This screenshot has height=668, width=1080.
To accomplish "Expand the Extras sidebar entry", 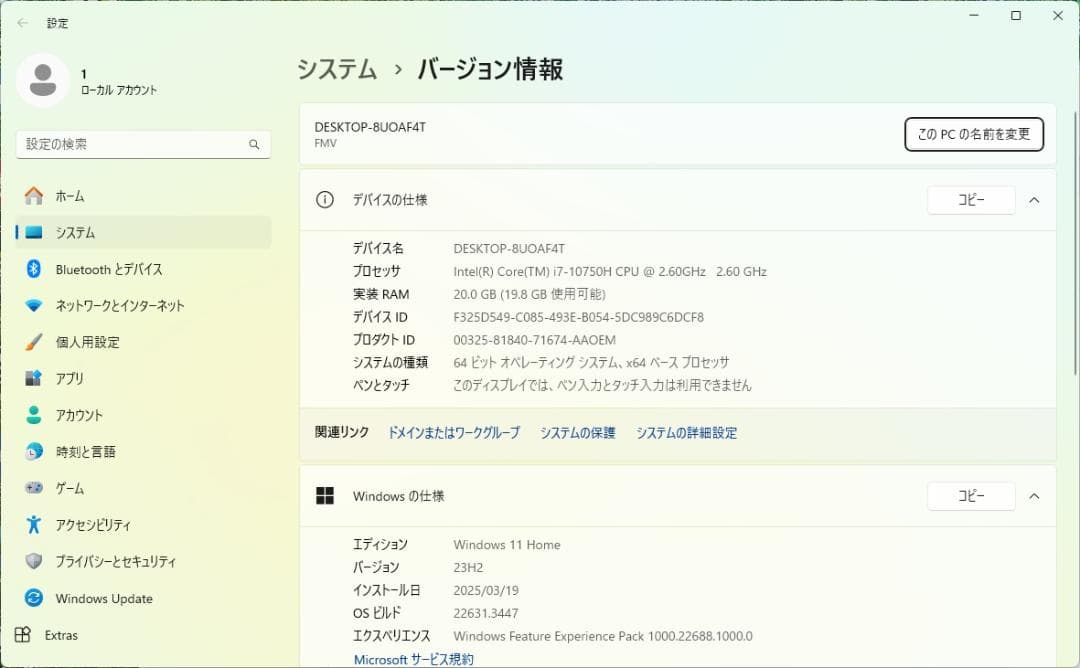I will click(x=62, y=634).
